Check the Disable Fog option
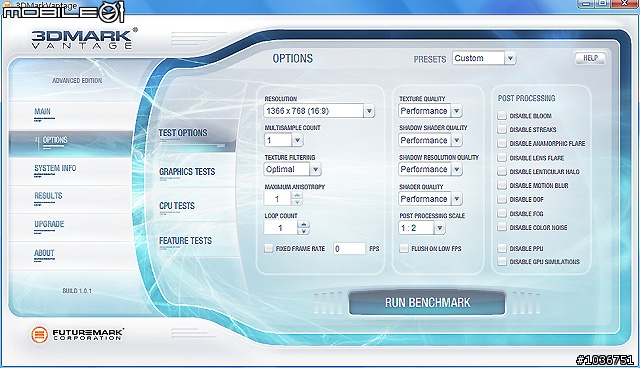The height and width of the screenshot is (368, 640). (502, 213)
